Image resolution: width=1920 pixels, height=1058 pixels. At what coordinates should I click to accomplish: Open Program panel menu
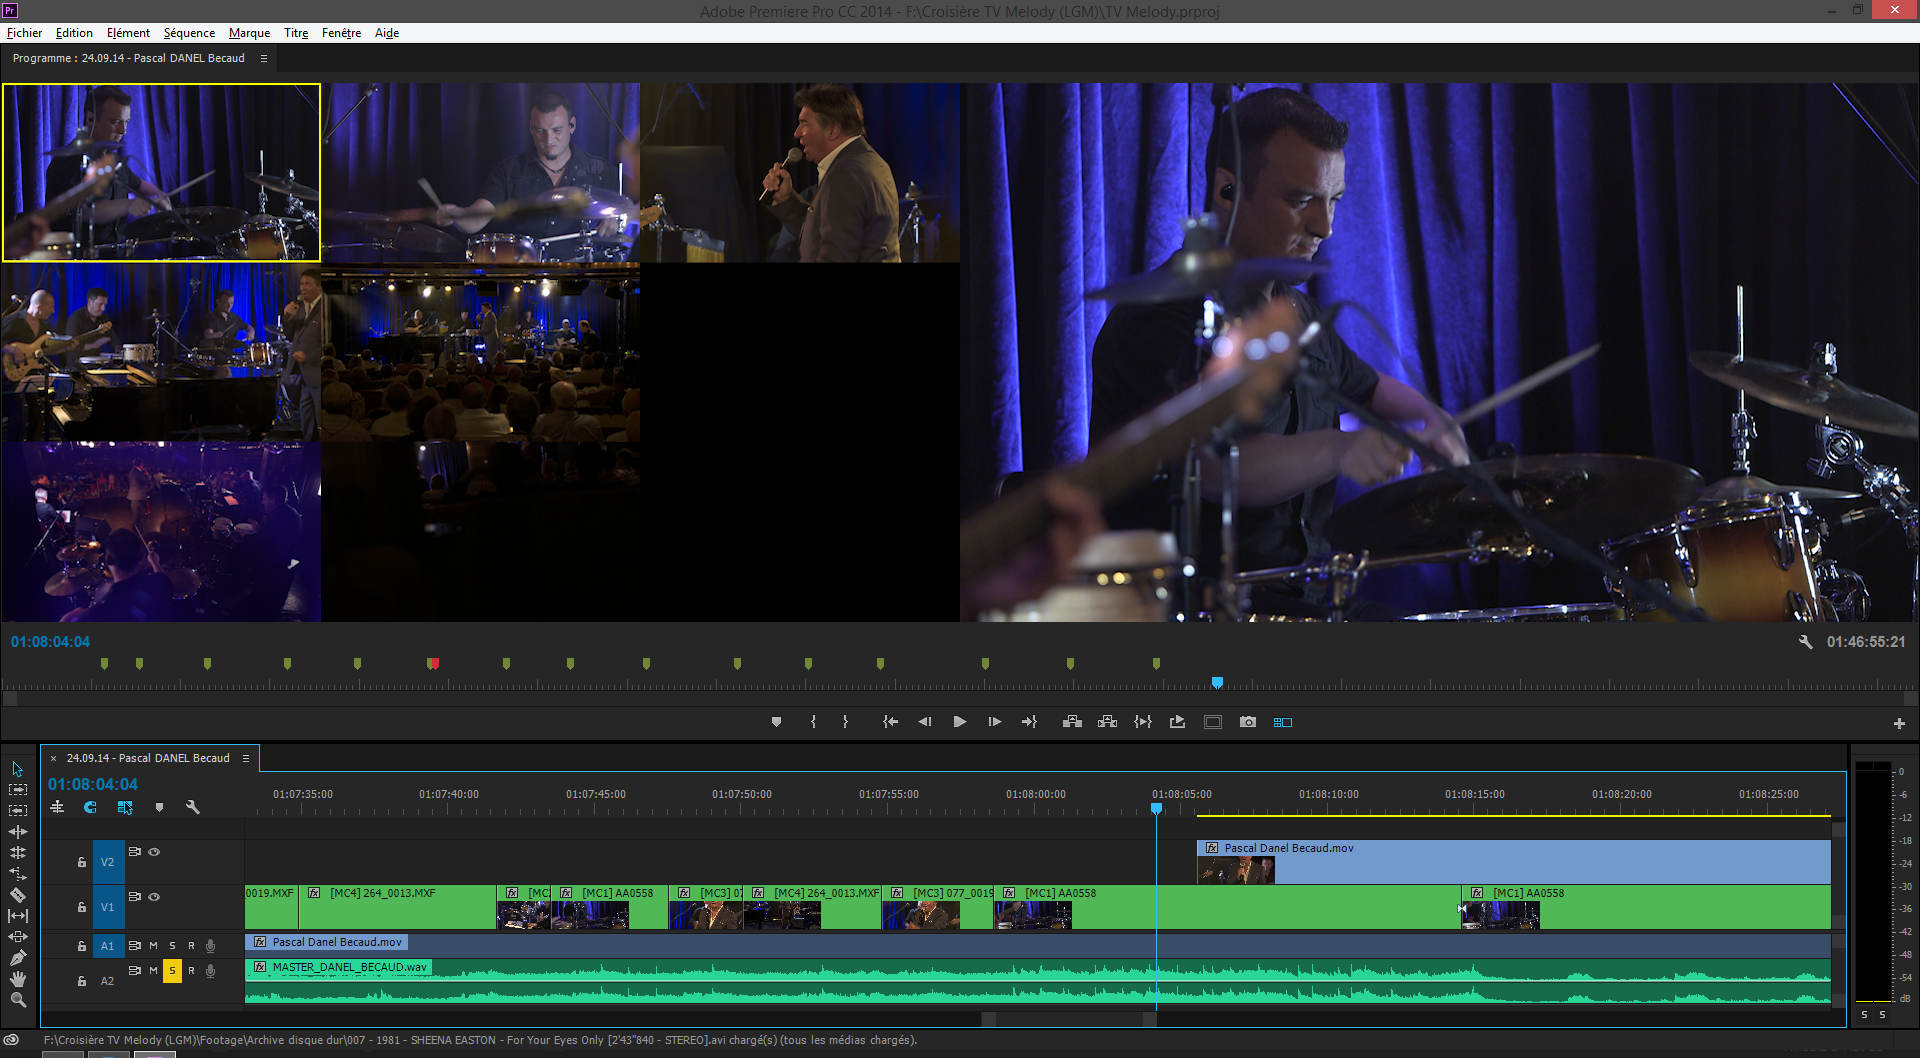(264, 59)
